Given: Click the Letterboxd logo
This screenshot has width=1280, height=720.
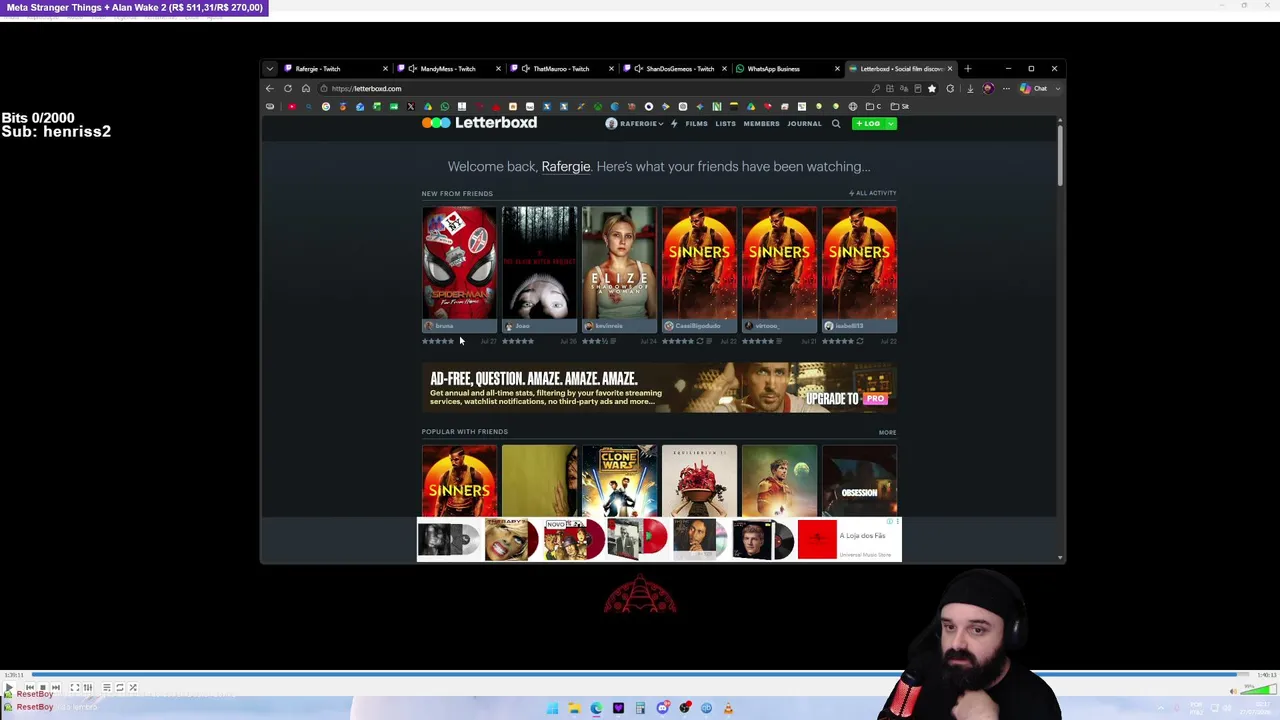Looking at the screenshot, I should click(479, 123).
